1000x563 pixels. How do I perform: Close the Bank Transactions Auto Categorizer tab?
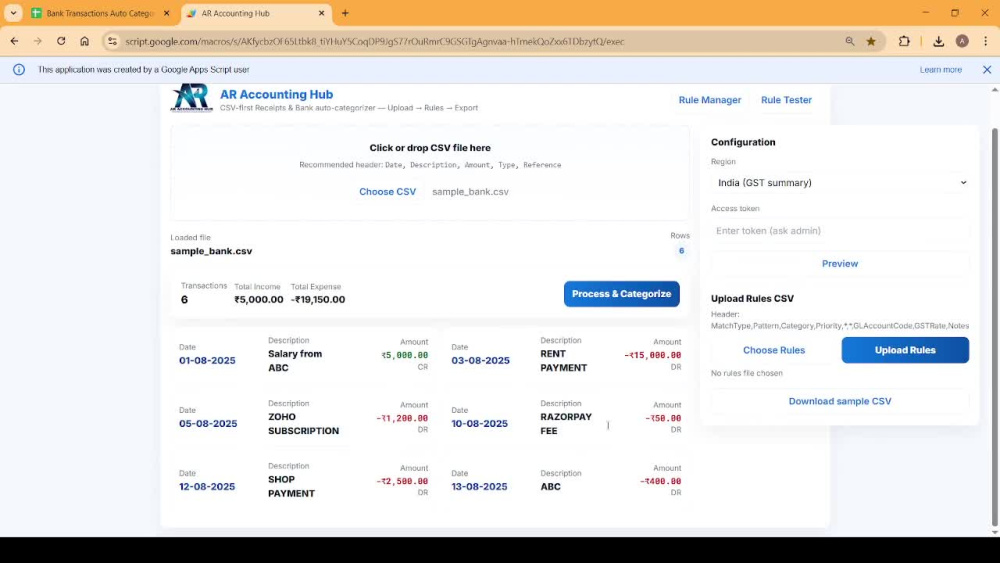pos(166,13)
